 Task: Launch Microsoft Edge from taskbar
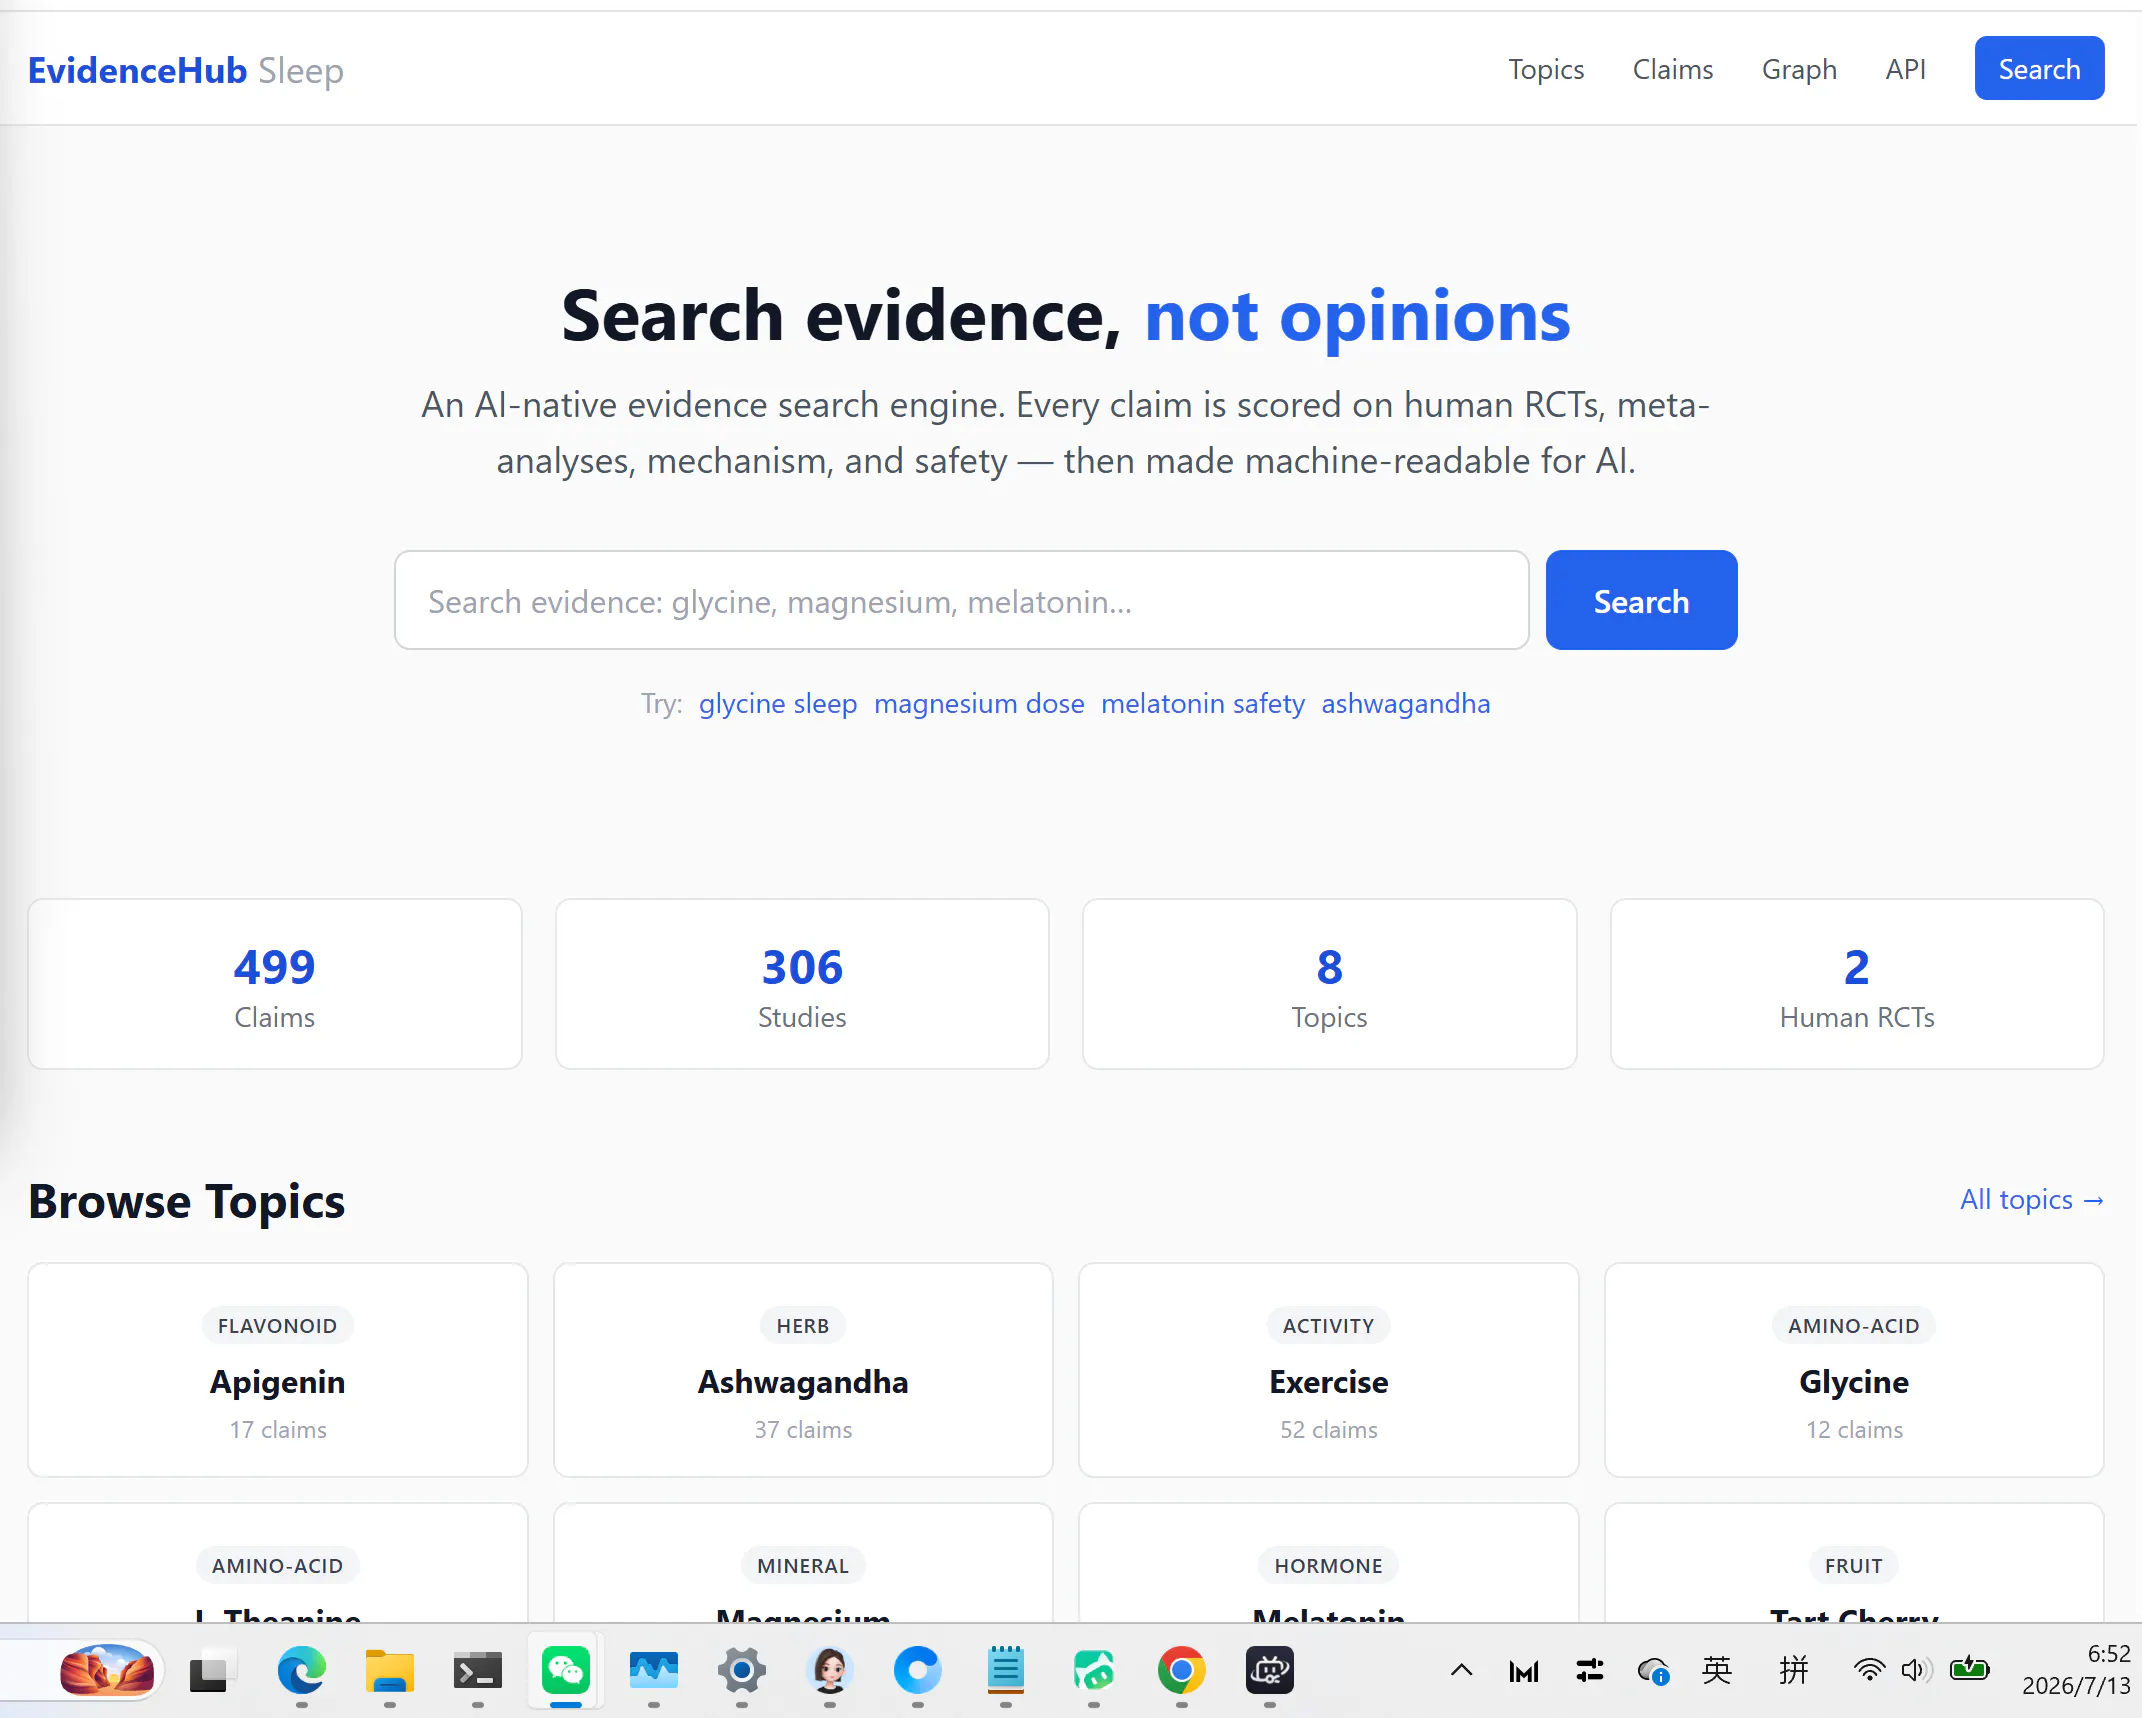click(x=301, y=1670)
